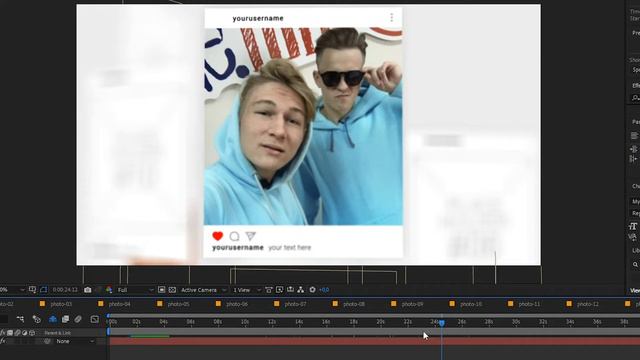
Task: Open the show channel color icon menu
Action: click(109, 290)
